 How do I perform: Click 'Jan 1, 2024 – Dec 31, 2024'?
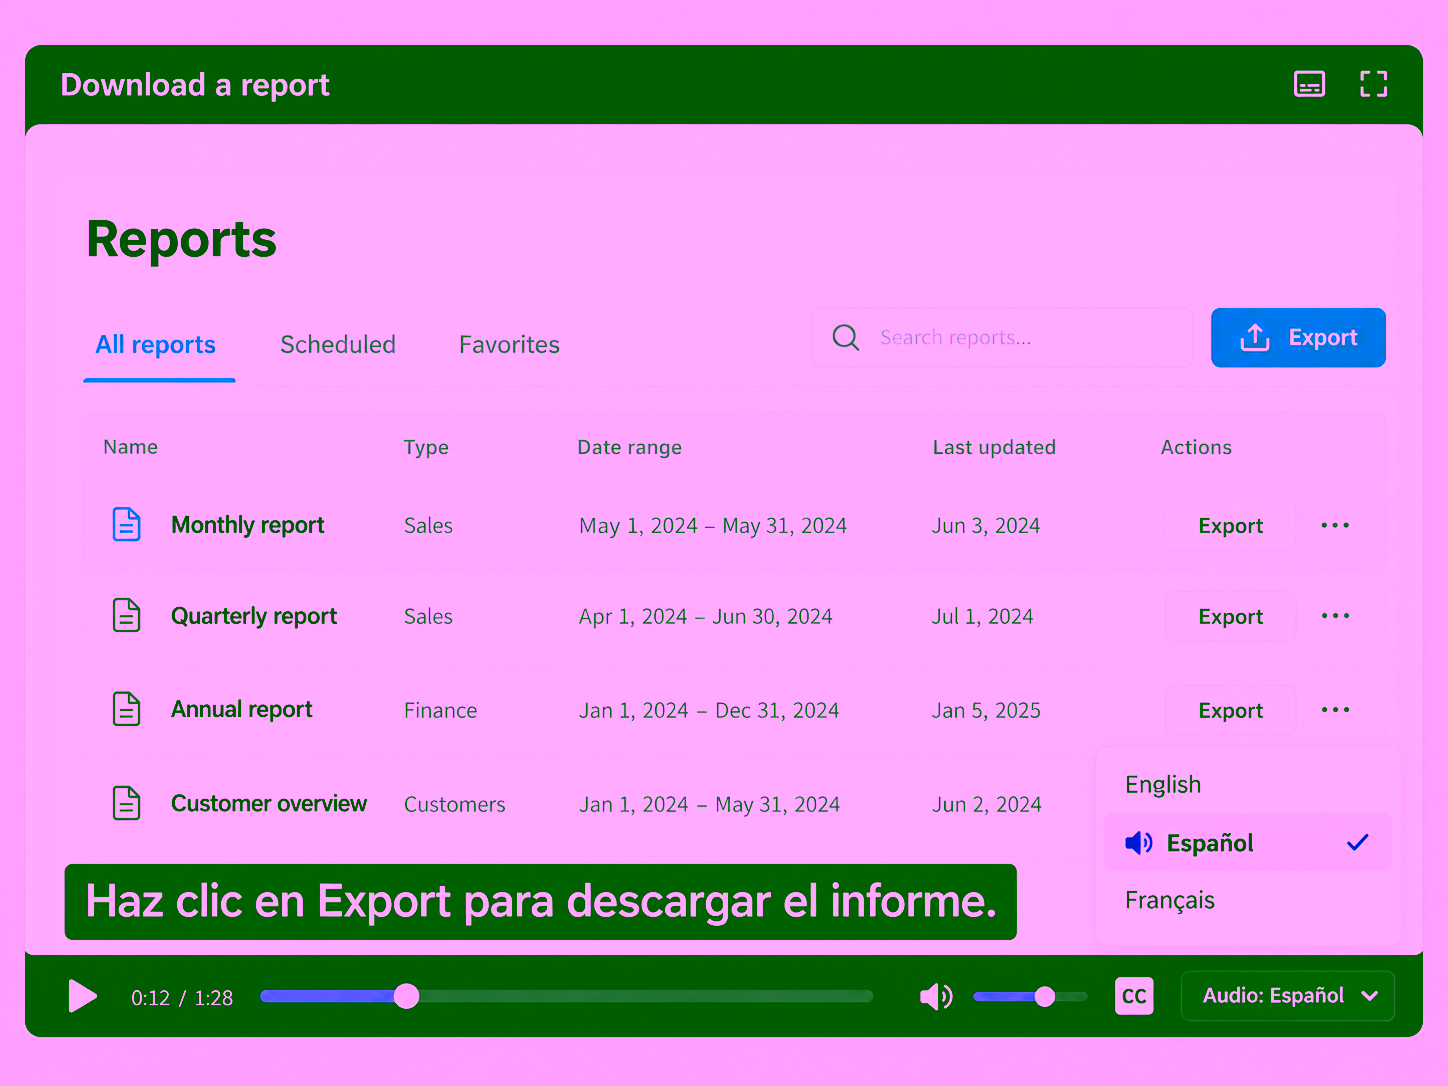tap(709, 711)
